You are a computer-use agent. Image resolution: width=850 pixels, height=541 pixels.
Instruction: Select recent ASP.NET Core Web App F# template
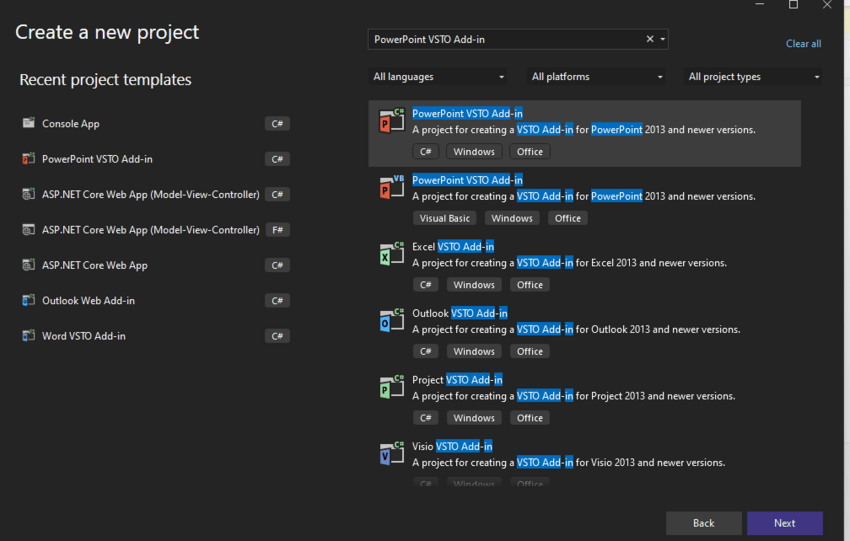click(155, 230)
